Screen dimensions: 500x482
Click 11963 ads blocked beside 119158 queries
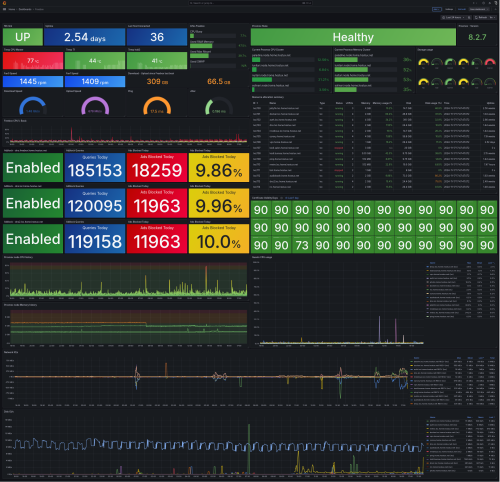point(157,239)
